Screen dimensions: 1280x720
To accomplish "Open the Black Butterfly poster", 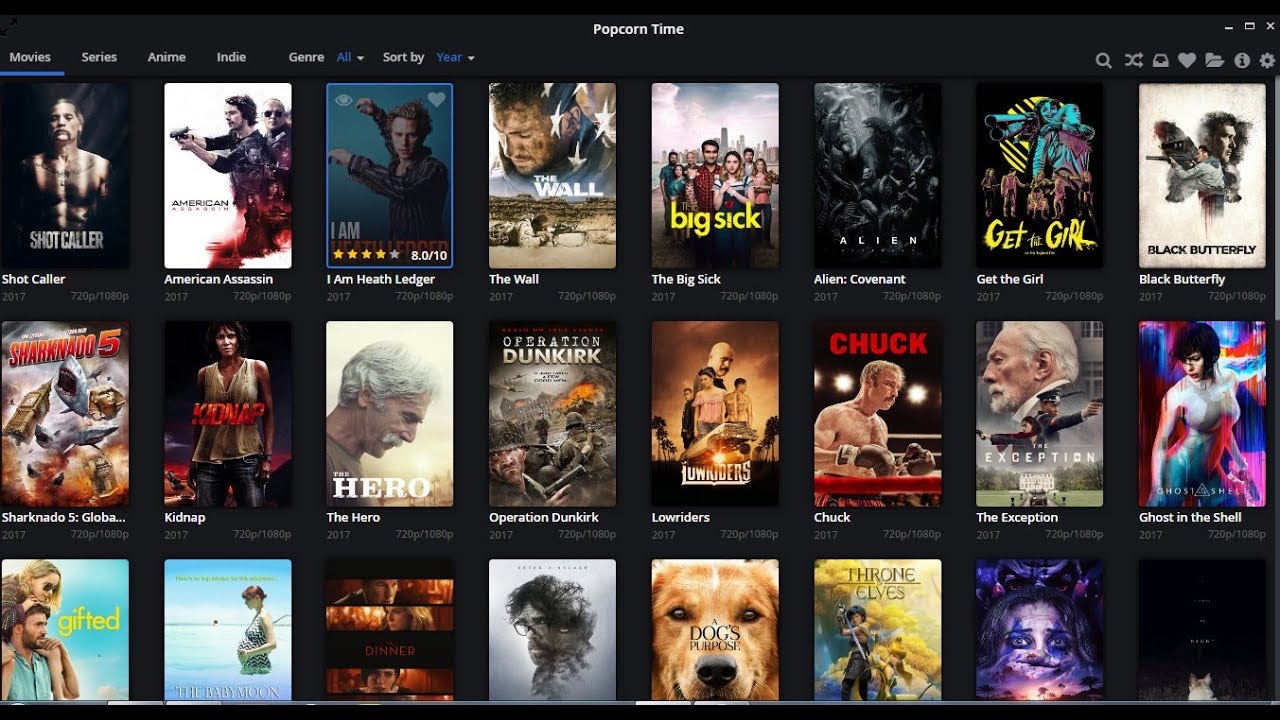I will 1202,176.
